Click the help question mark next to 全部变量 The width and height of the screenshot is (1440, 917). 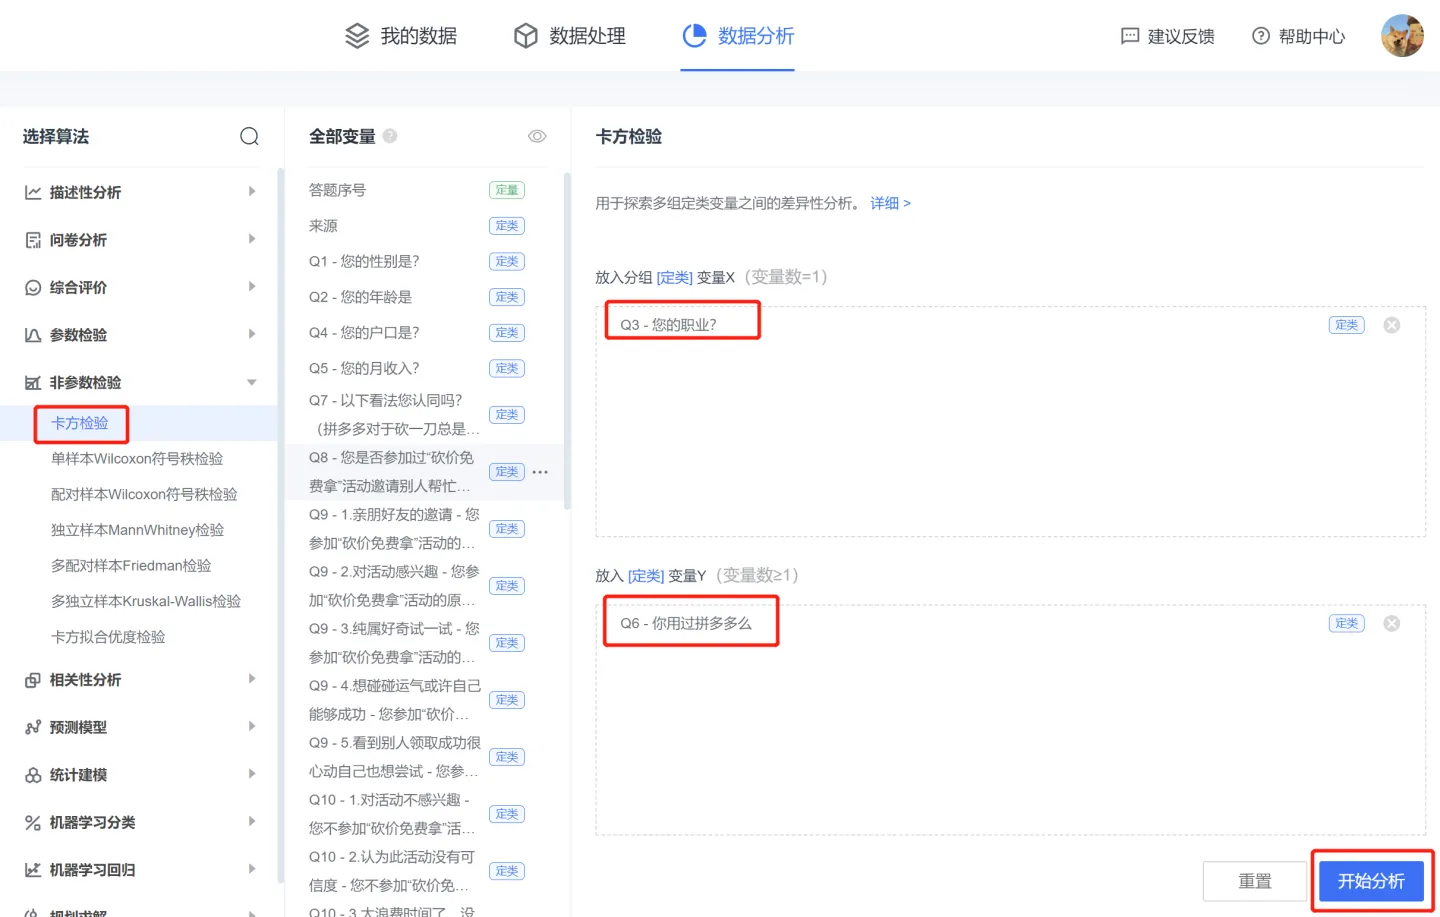[x=390, y=136]
